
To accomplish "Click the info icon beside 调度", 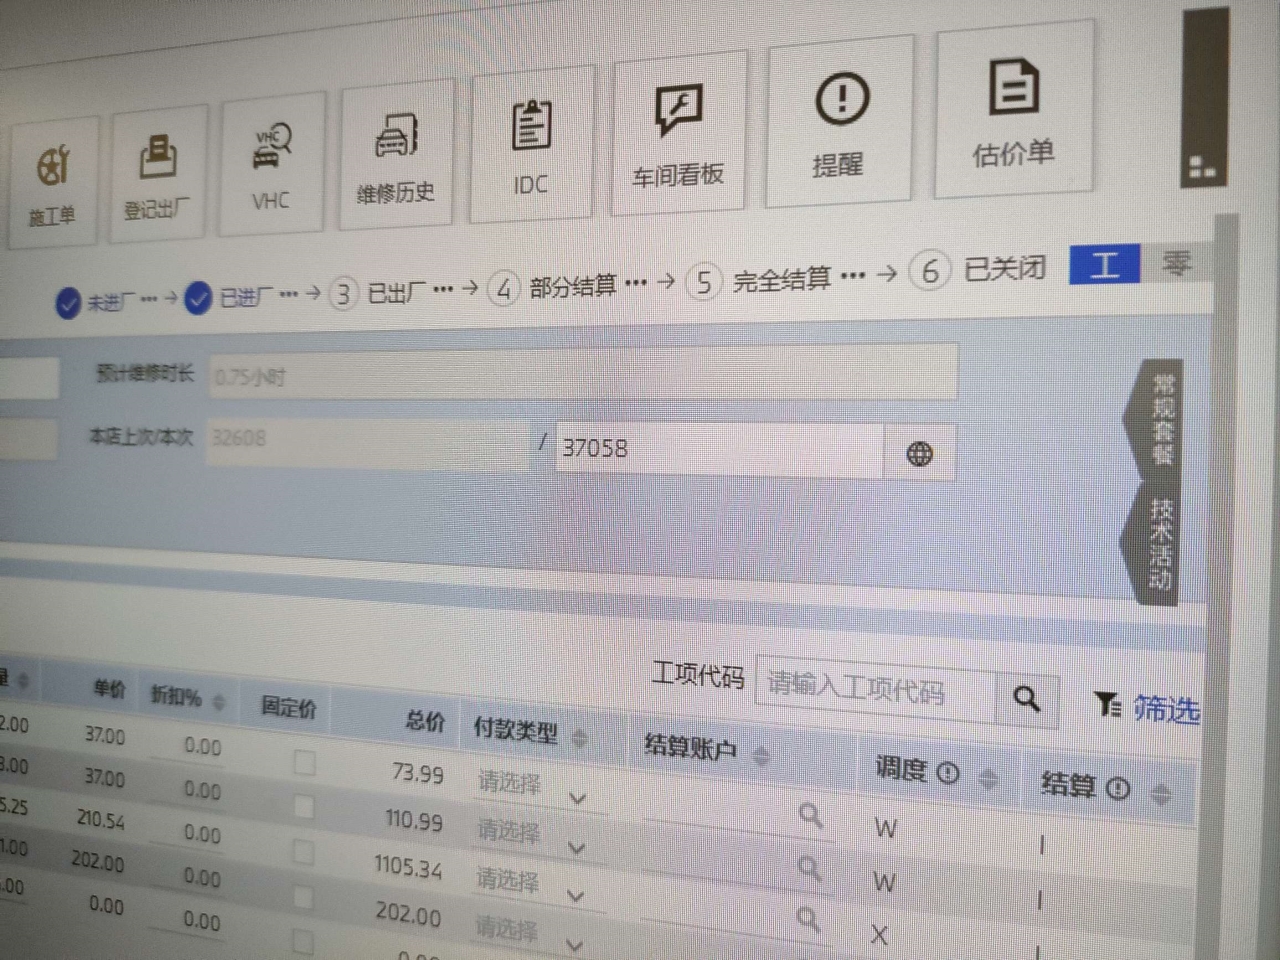I will click(948, 772).
